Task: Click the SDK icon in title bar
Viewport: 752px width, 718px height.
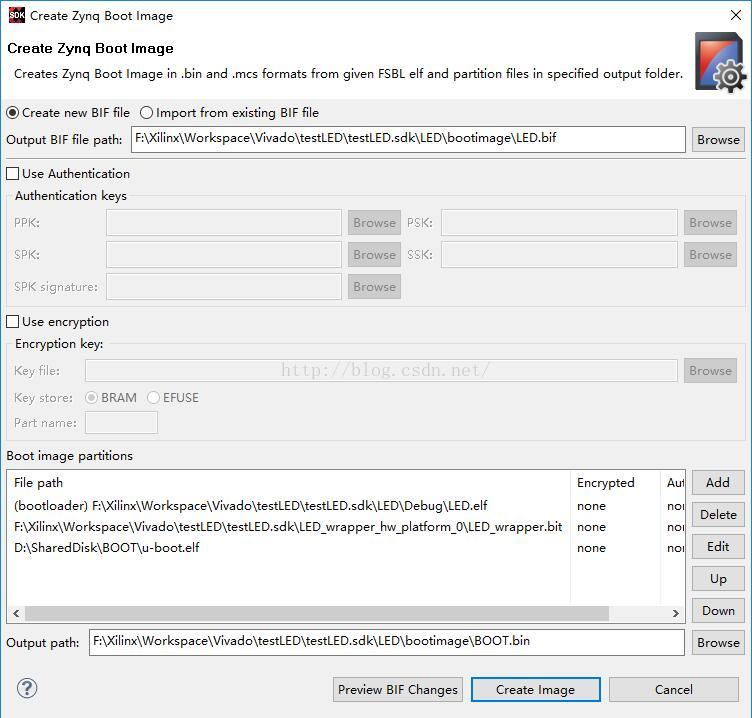Action: (16, 15)
